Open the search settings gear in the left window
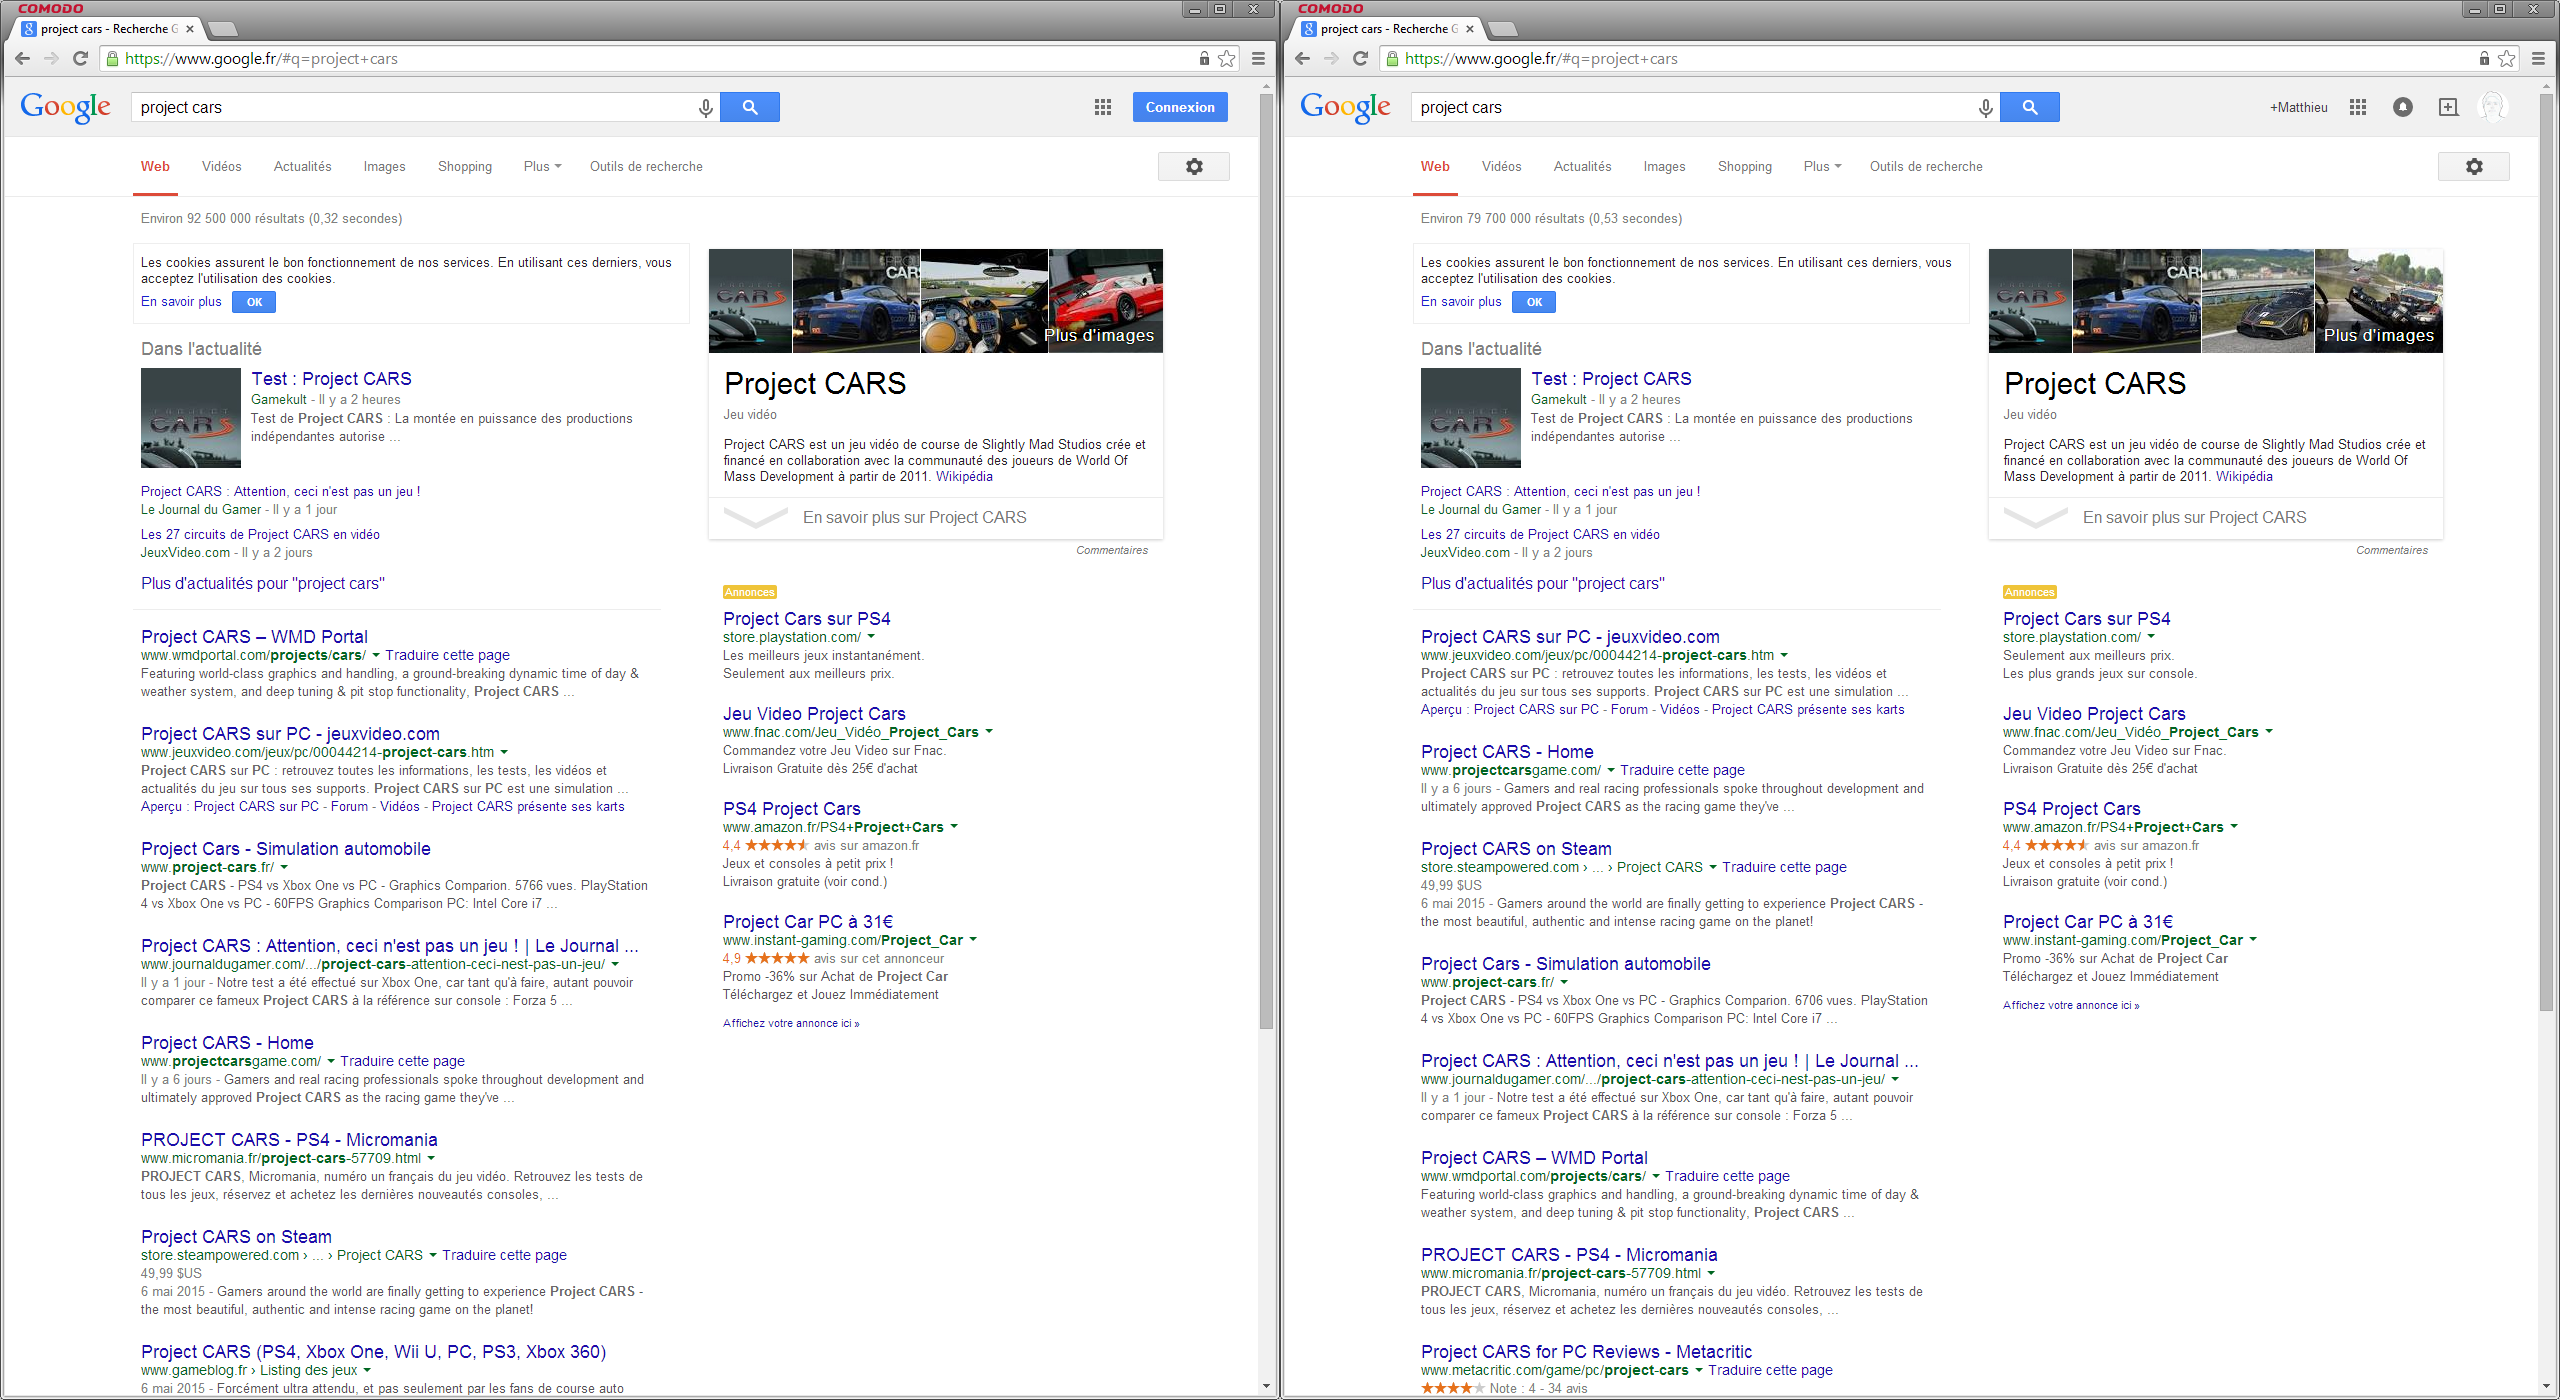Viewport: 2560px width, 1400px height. tap(1194, 167)
